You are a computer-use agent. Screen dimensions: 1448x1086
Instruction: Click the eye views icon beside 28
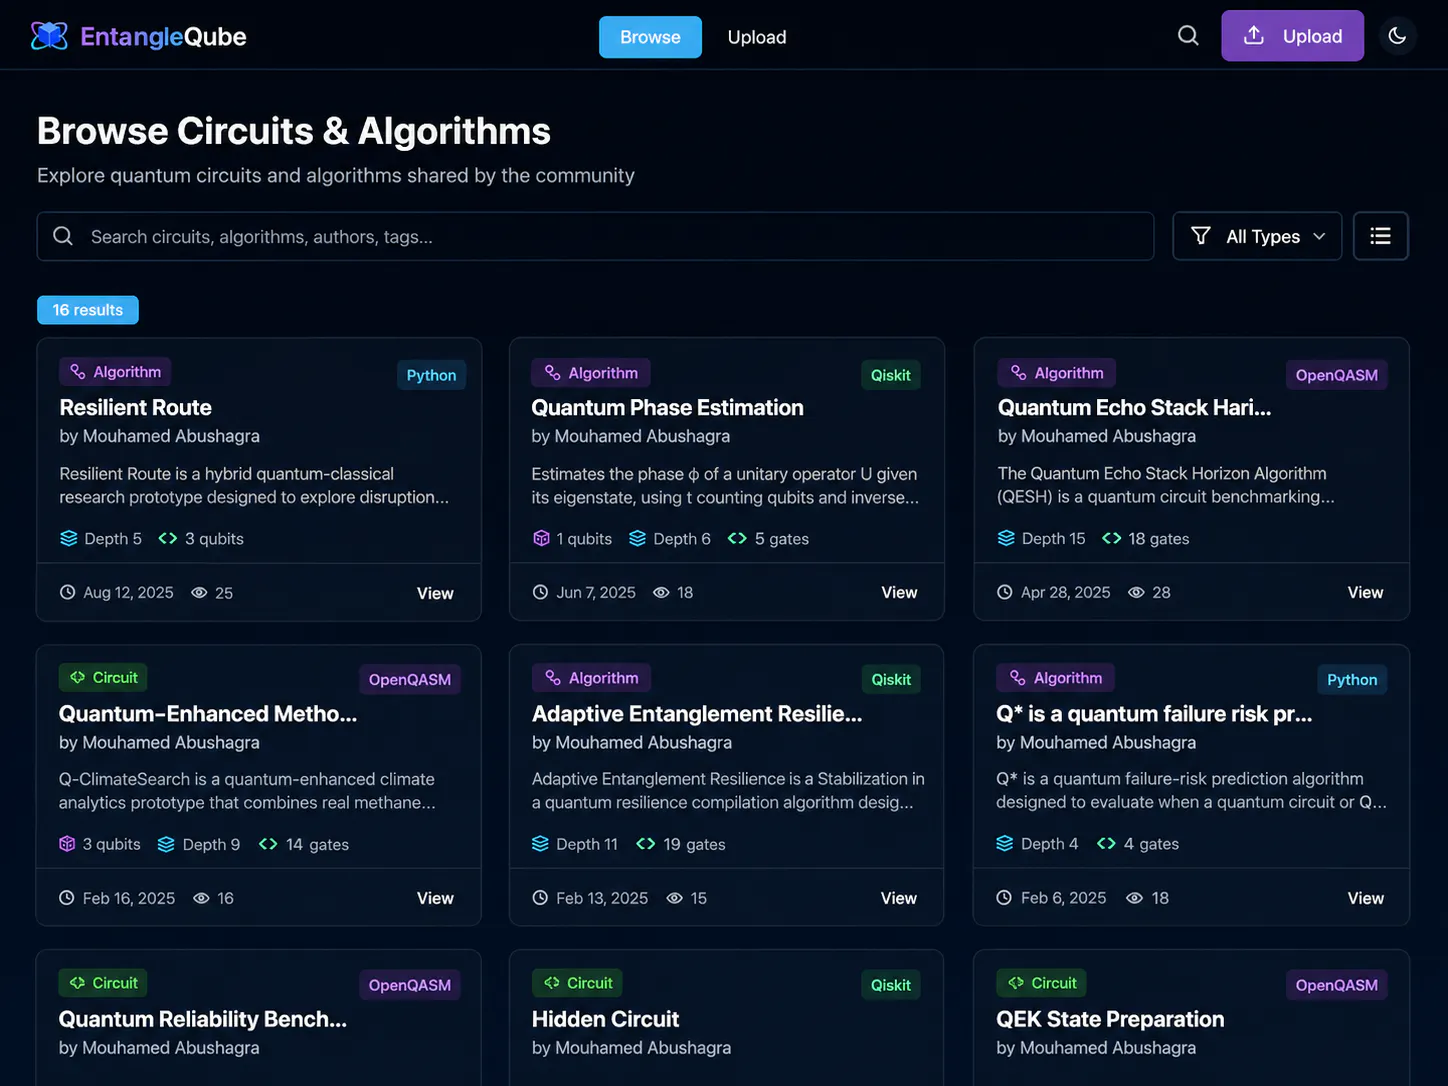point(1136,592)
